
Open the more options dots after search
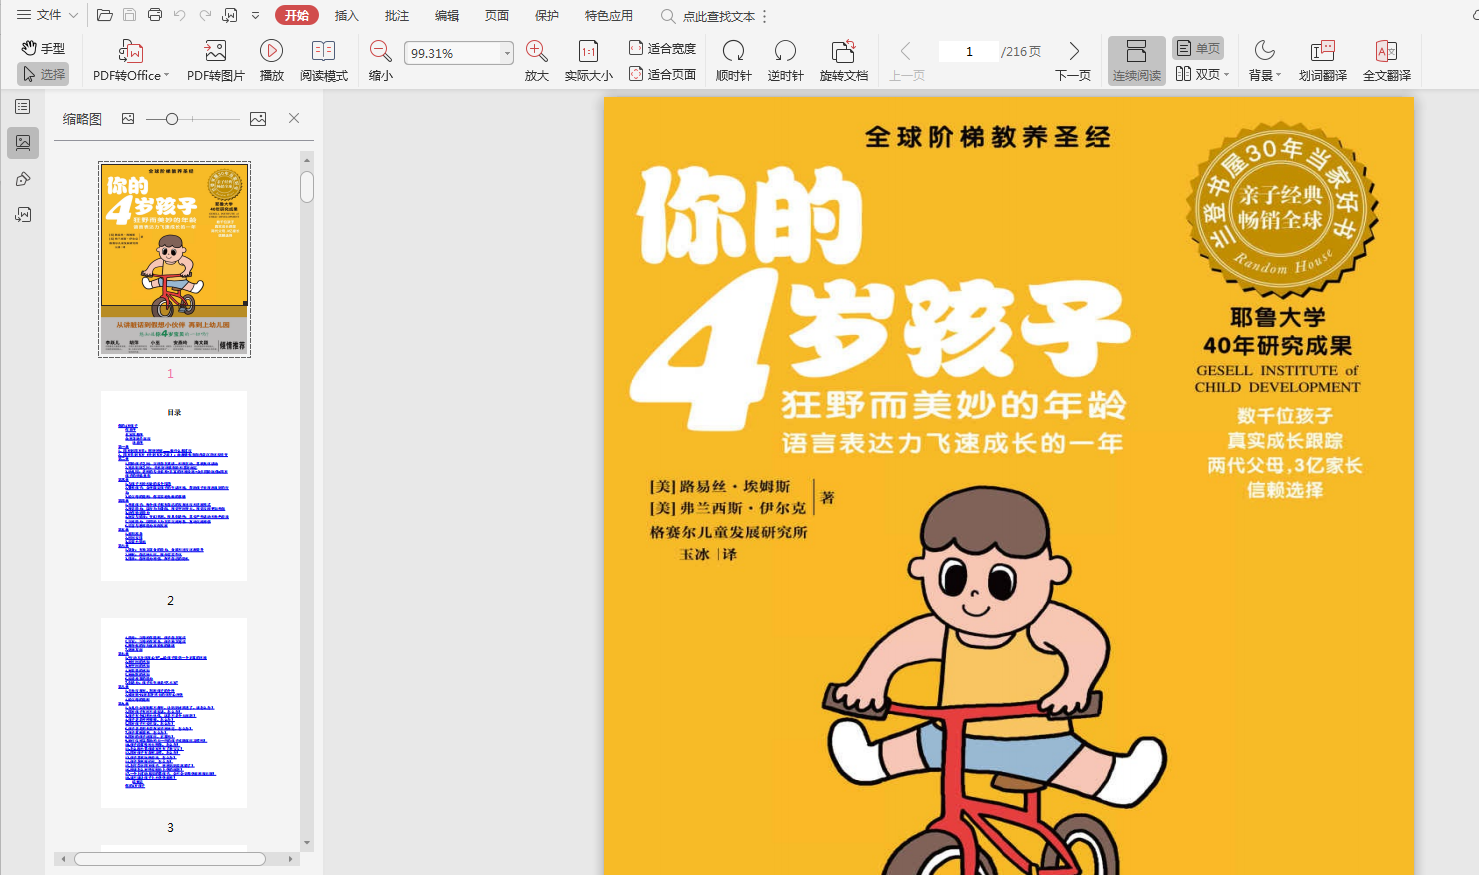pos(765,16)
